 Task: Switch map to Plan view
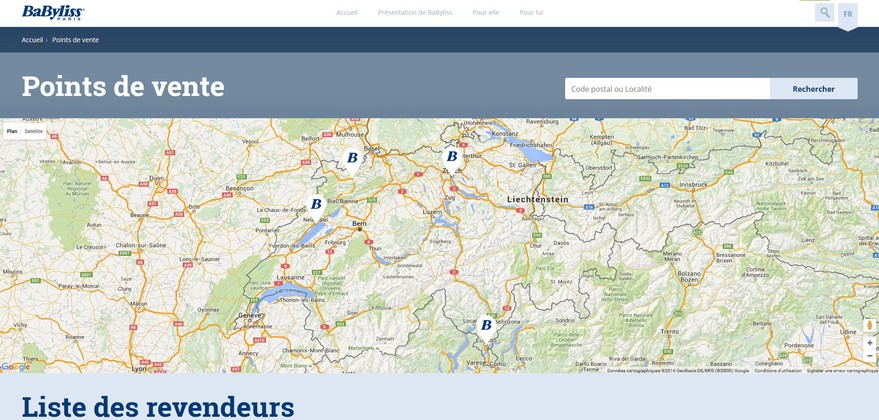pyautogui.click(x=12, y=131)
